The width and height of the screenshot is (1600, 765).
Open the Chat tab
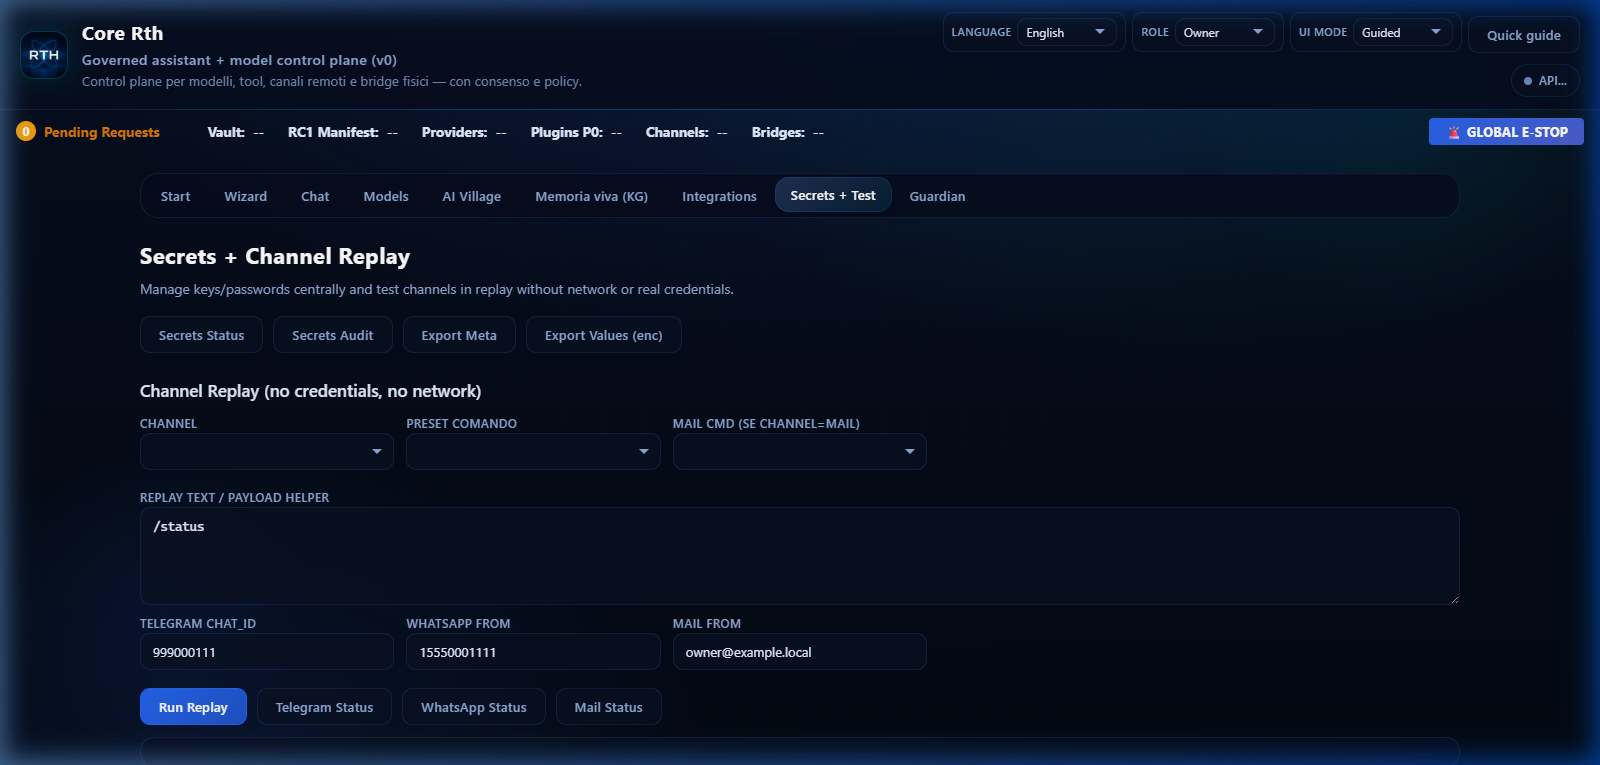click(315, 196)
